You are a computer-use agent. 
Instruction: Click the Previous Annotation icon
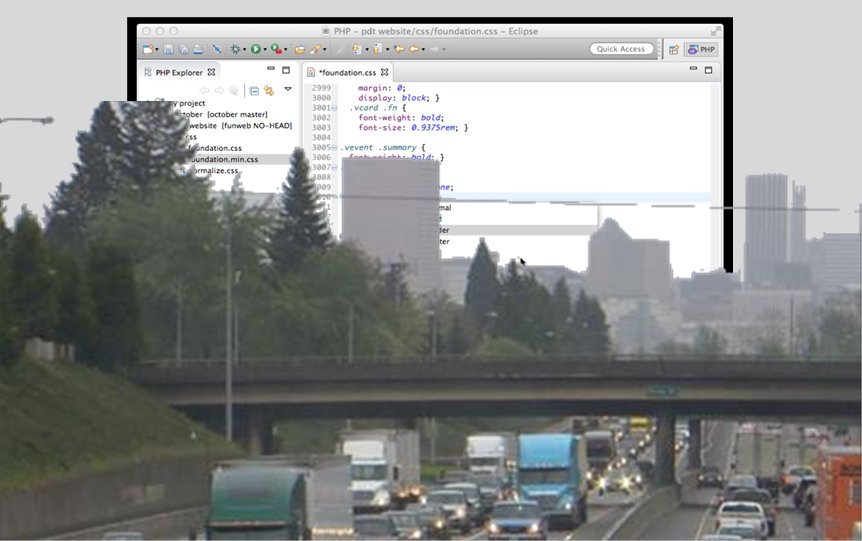[x=377, y=49]
